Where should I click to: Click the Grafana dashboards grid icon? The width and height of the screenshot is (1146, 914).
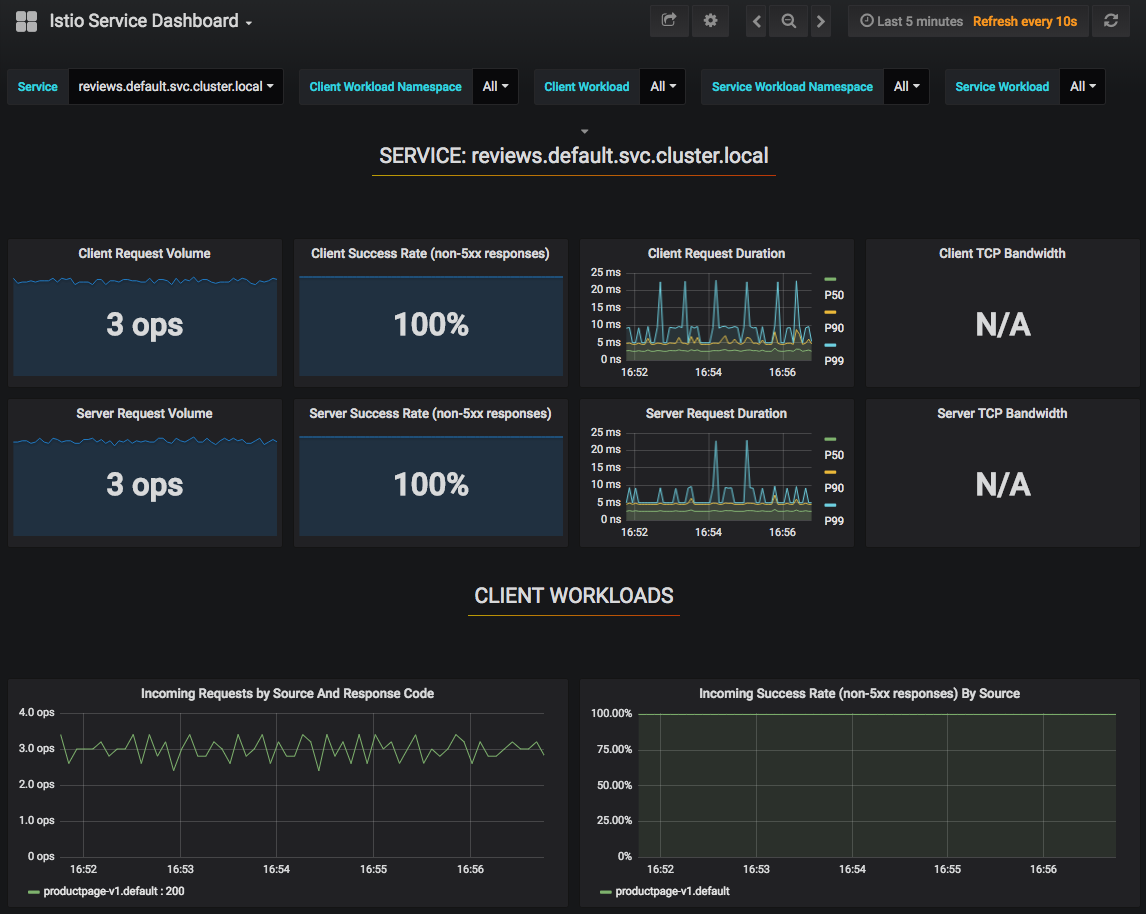point(26,21)
